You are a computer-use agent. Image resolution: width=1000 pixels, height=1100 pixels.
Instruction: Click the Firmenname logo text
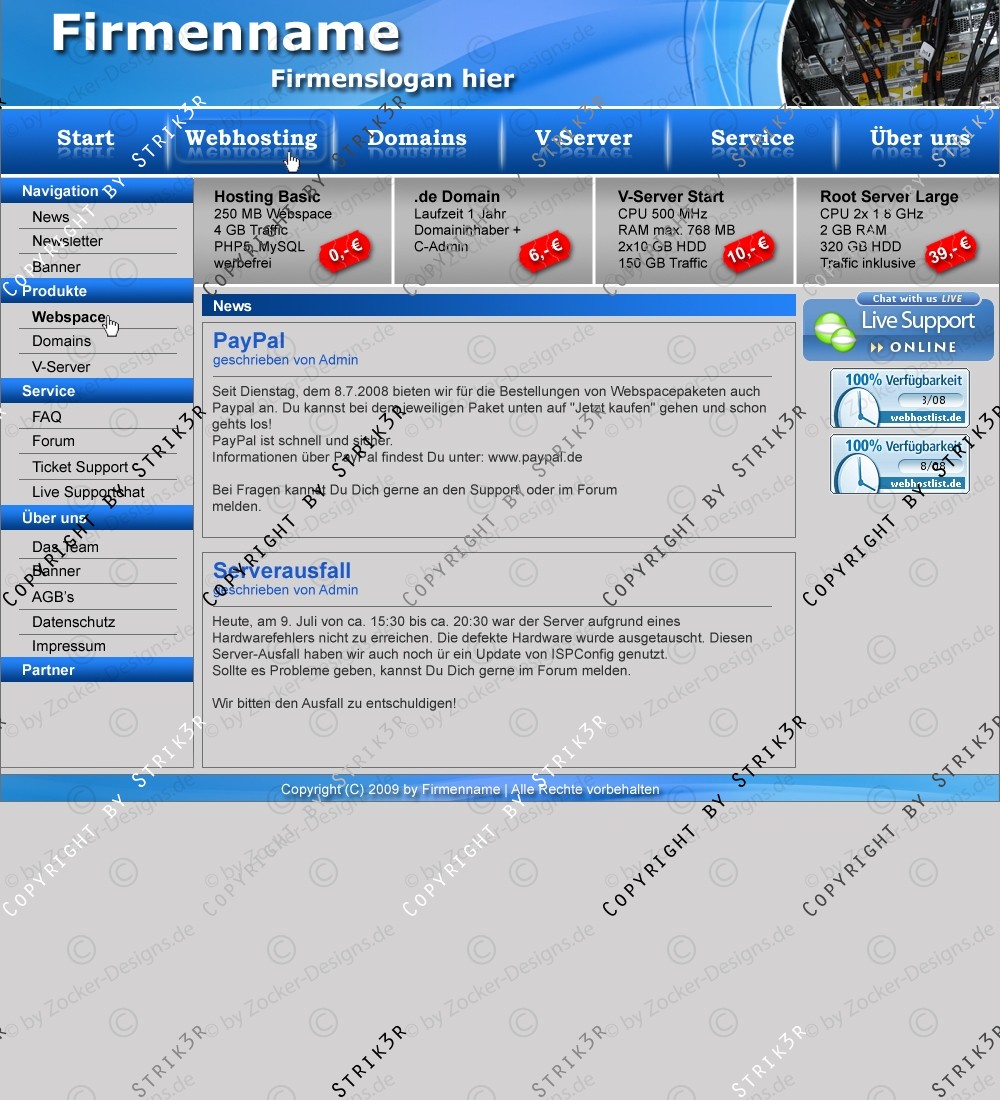pyautogui.click(x=225, y=33)
